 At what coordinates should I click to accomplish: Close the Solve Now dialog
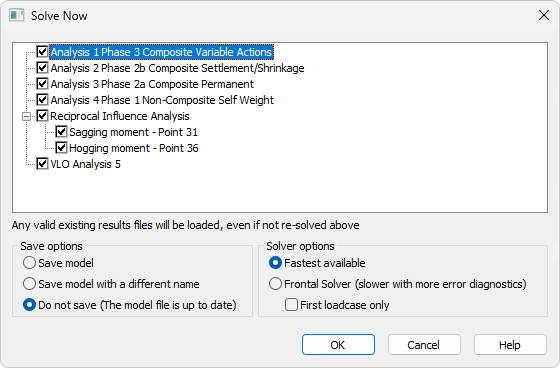[544, 15]
